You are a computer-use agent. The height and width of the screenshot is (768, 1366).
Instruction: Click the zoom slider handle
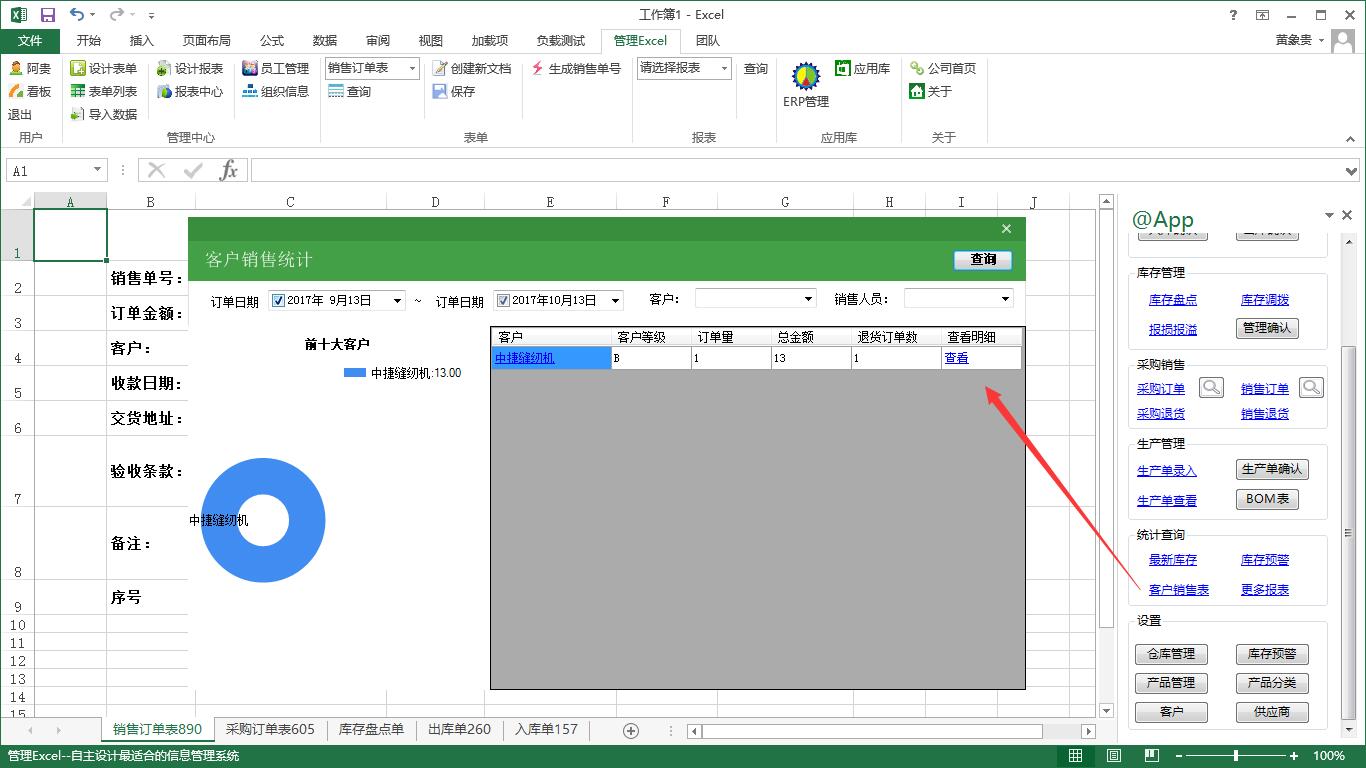[x=1236, y=756]
